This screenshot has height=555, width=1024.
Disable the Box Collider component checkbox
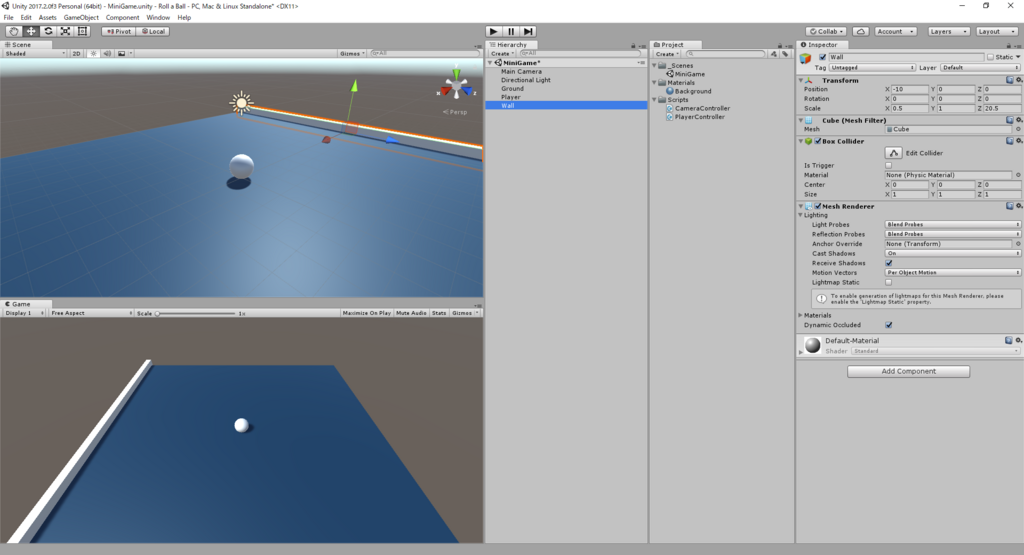coord(818,141)
